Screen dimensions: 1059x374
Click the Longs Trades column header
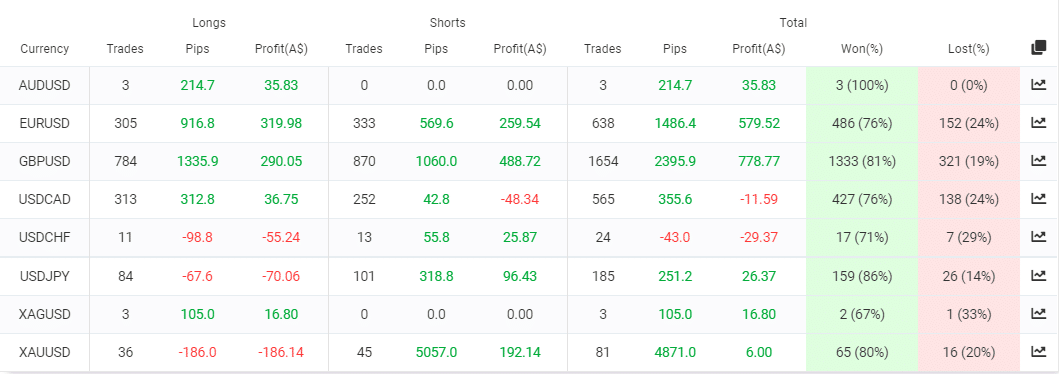click(125, 49)
